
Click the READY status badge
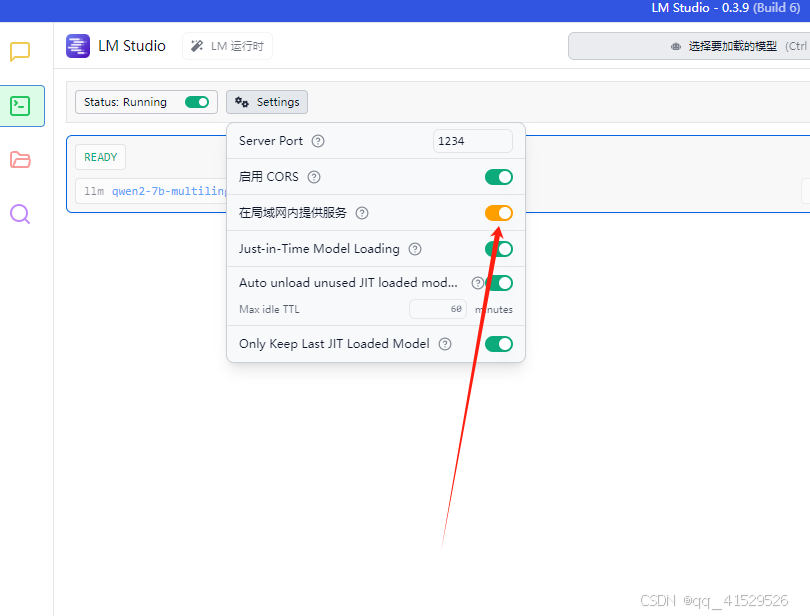pyautogui.click(x=101, y=157)
